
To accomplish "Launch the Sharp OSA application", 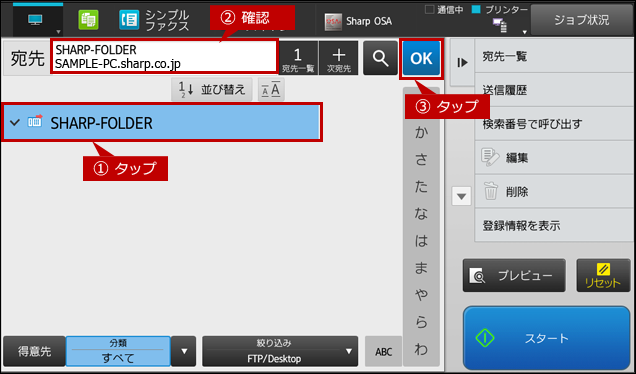I will (358, 21).
